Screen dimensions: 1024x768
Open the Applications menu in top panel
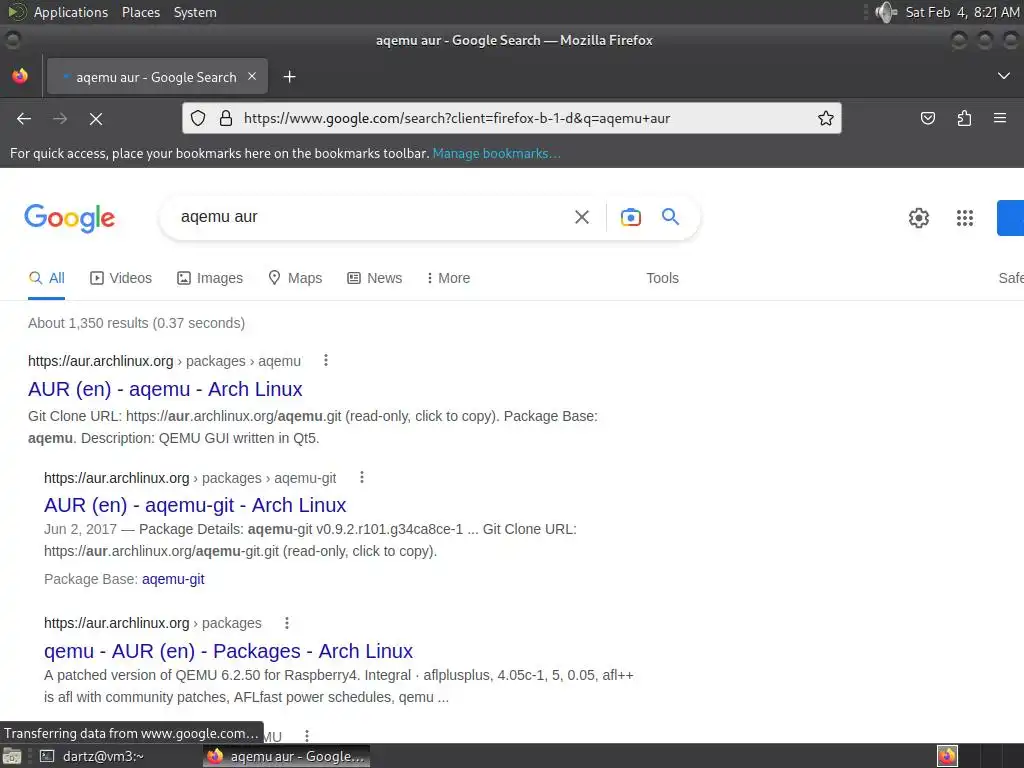click(71, 12)
